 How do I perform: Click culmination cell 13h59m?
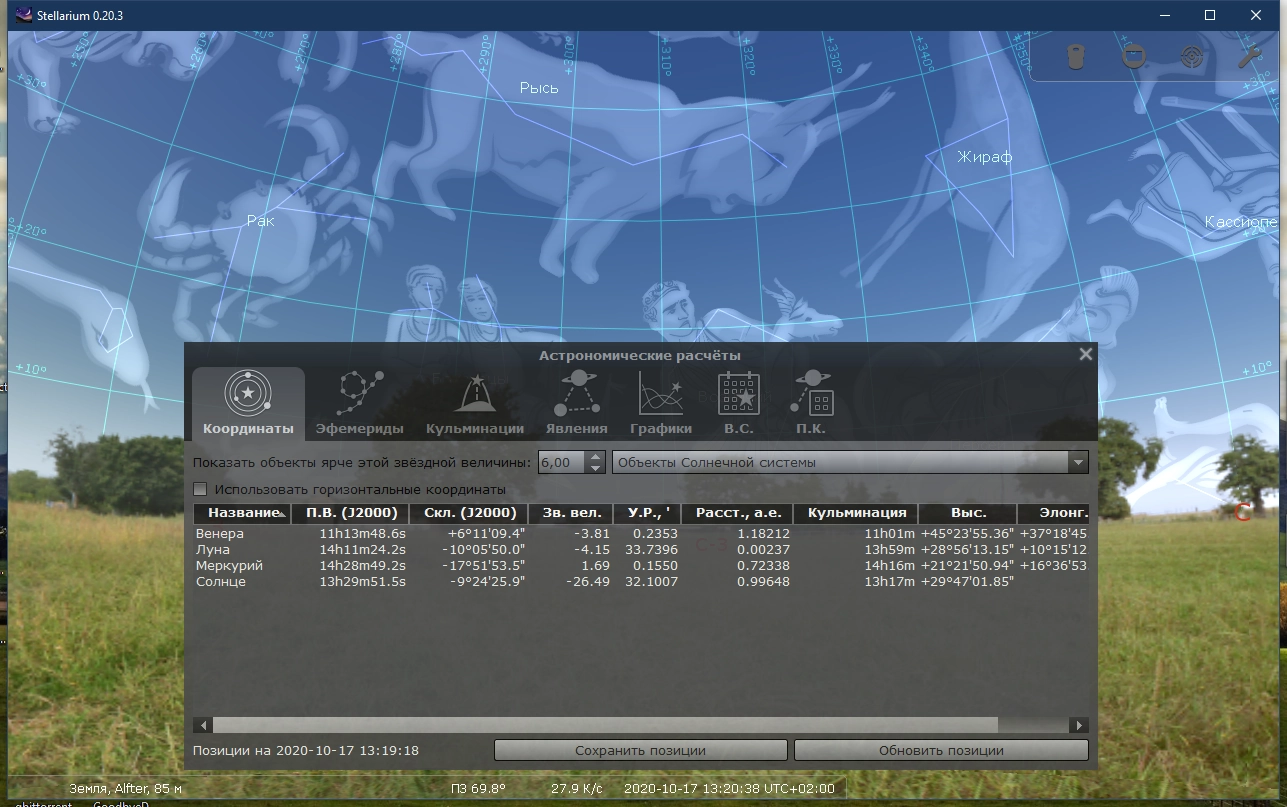coord(890,550)
